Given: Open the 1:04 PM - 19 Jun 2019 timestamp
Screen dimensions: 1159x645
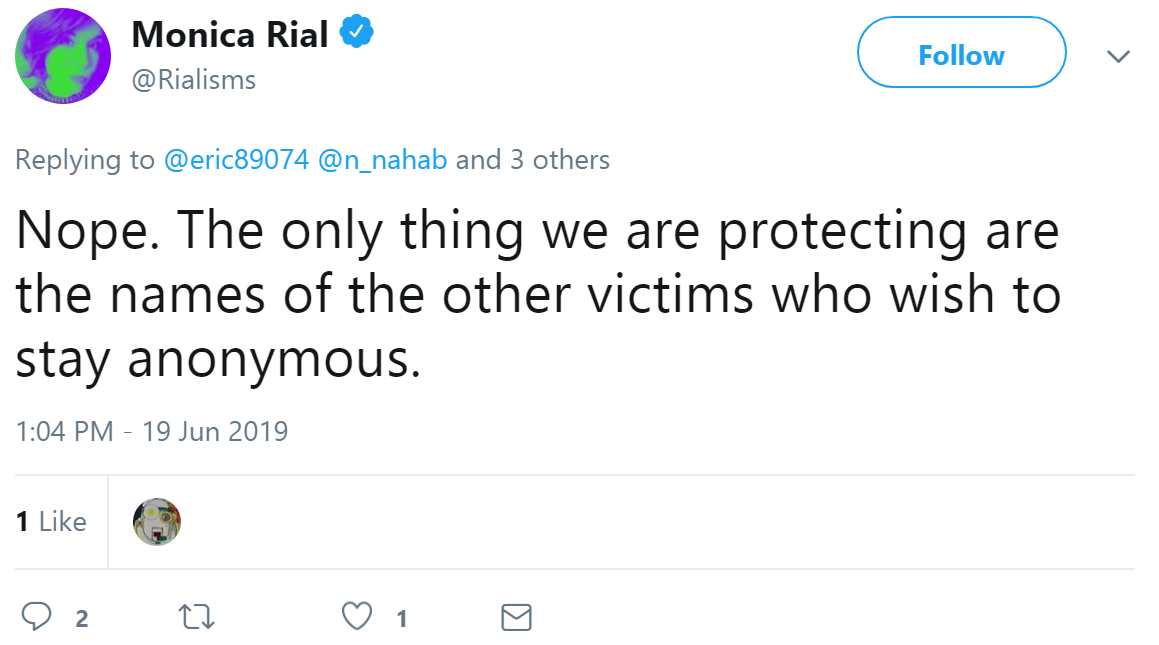Looking at the screenshot, I should coord(152,431).
